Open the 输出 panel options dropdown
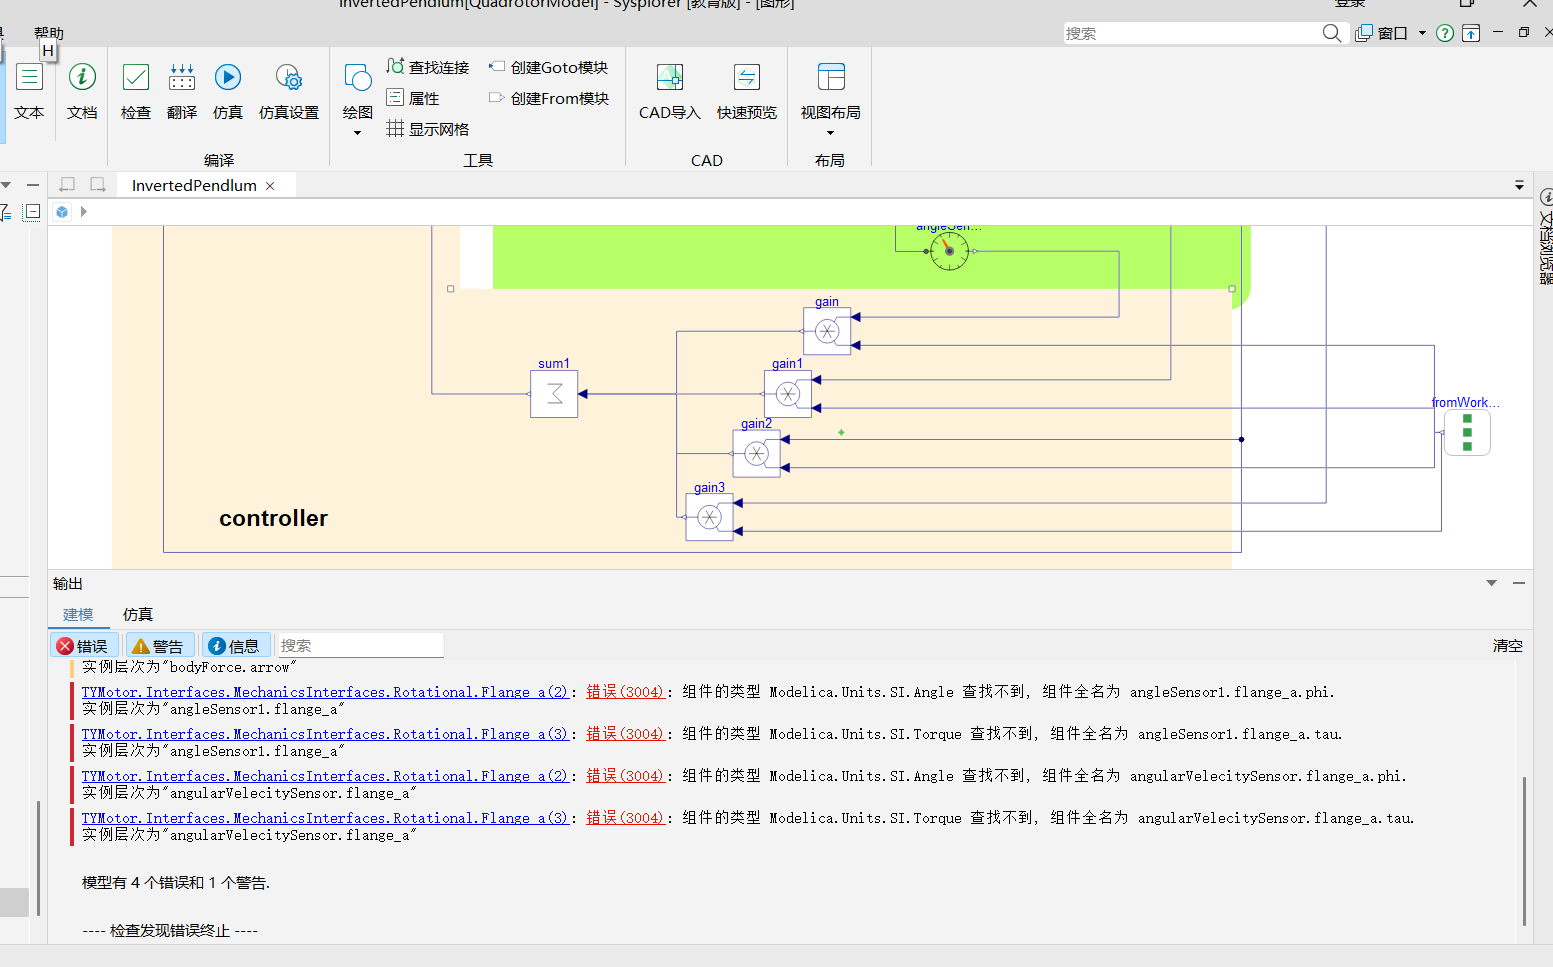Screen dimensions: 1553x967 click(x=1491, y=583)
